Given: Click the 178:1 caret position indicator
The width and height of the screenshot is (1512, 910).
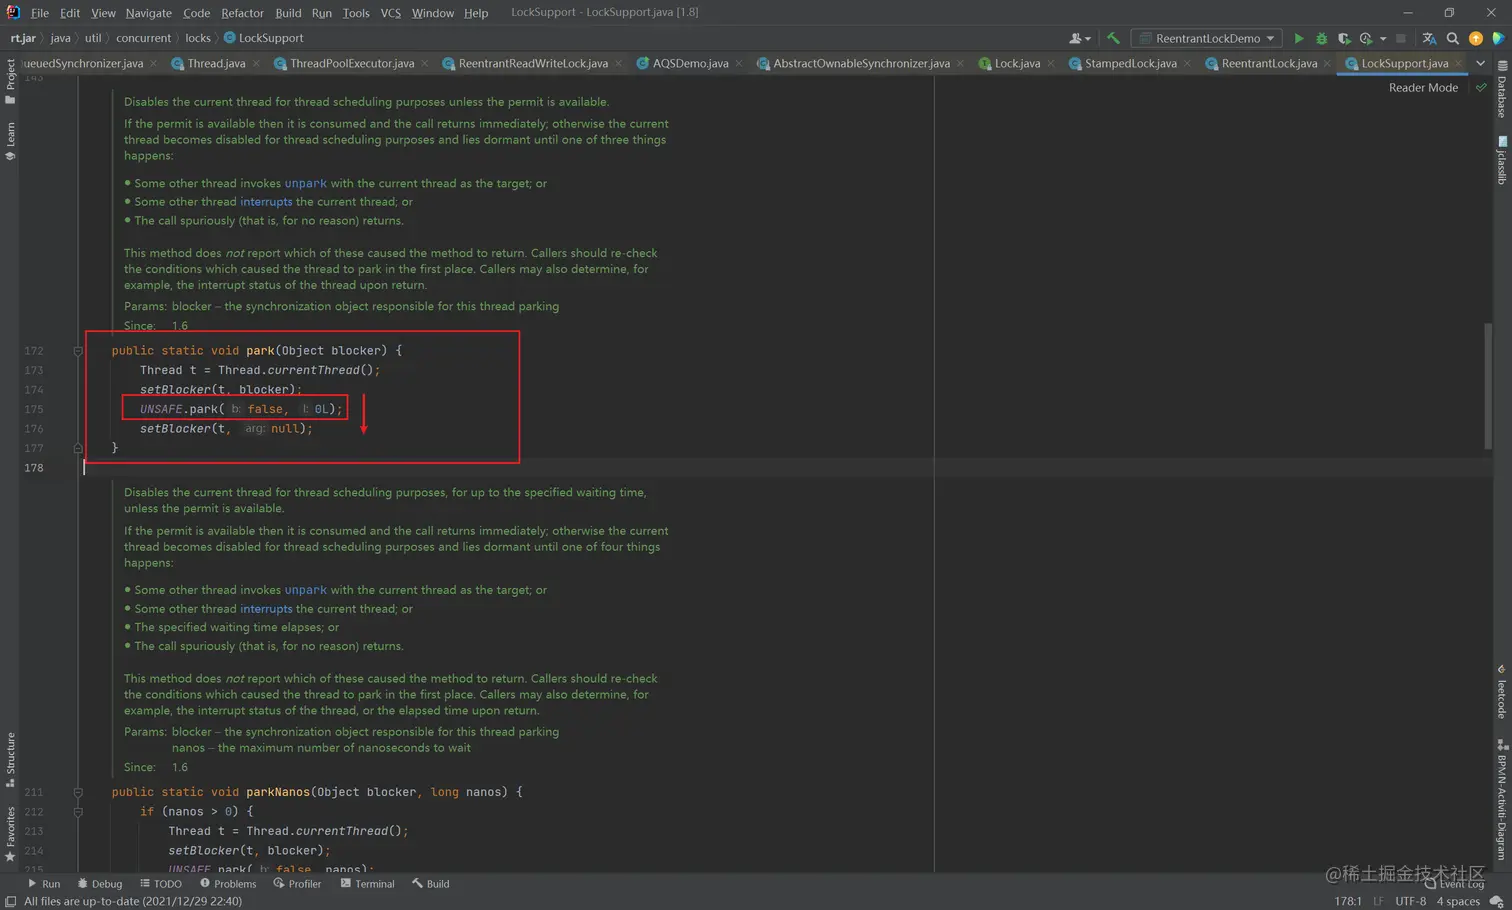Looking at the screenshot, I should 1347,901.
